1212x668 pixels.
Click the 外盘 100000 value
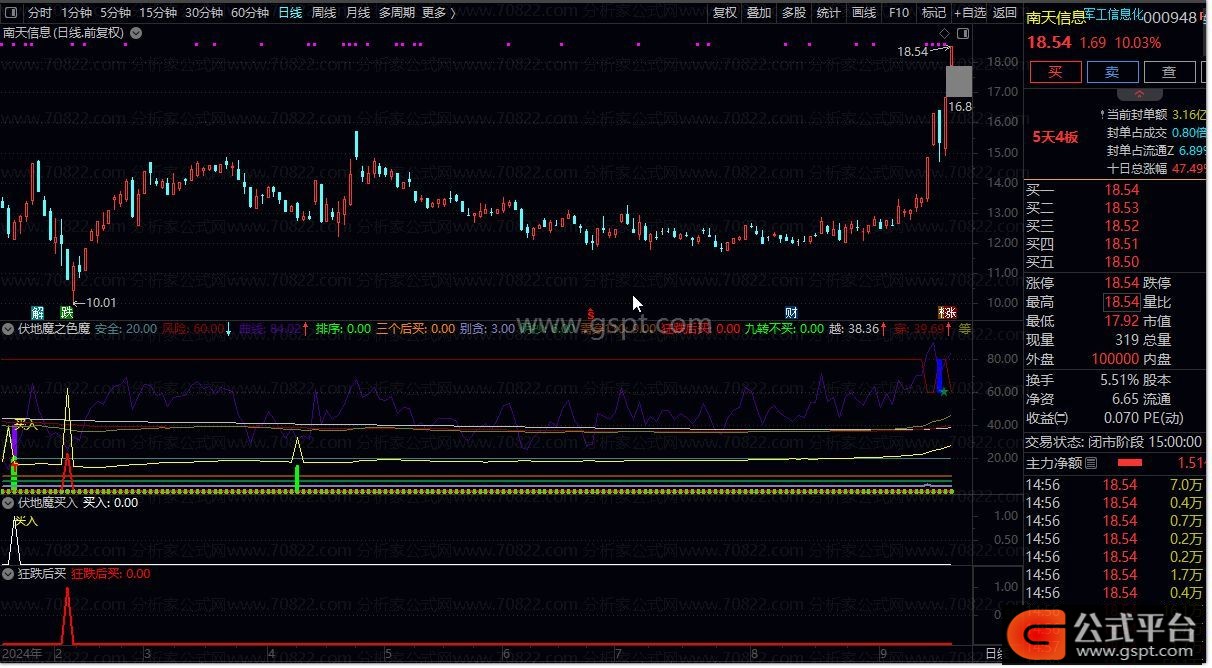click(1115, 359)
